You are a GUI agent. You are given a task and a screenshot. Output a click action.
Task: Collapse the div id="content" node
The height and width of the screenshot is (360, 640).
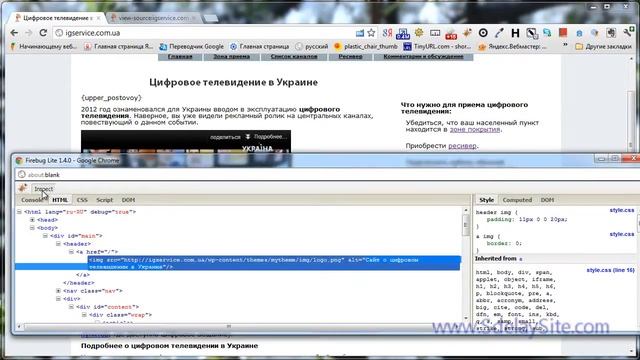click(71, 307)
